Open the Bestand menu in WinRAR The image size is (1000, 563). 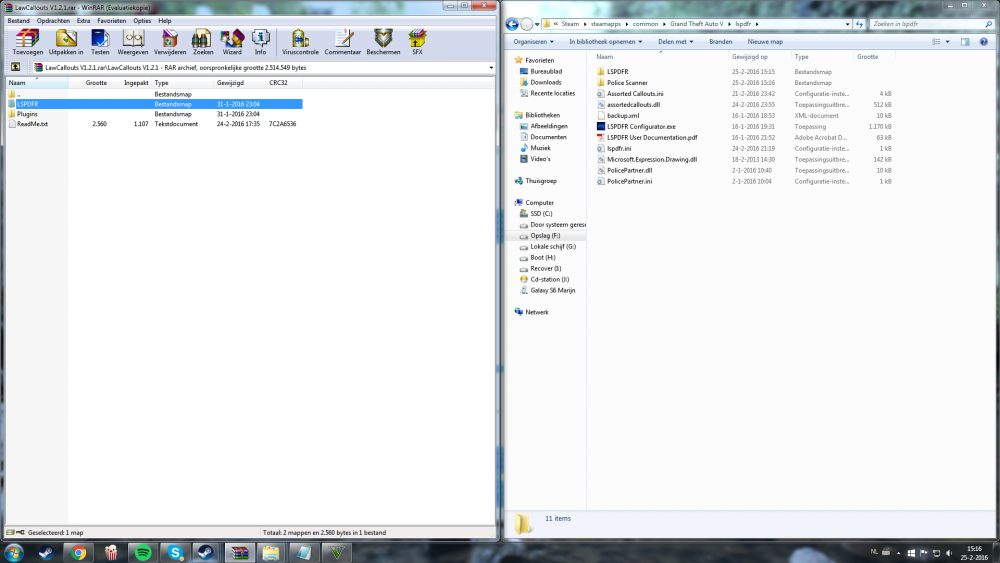click(x=18, y=20)
